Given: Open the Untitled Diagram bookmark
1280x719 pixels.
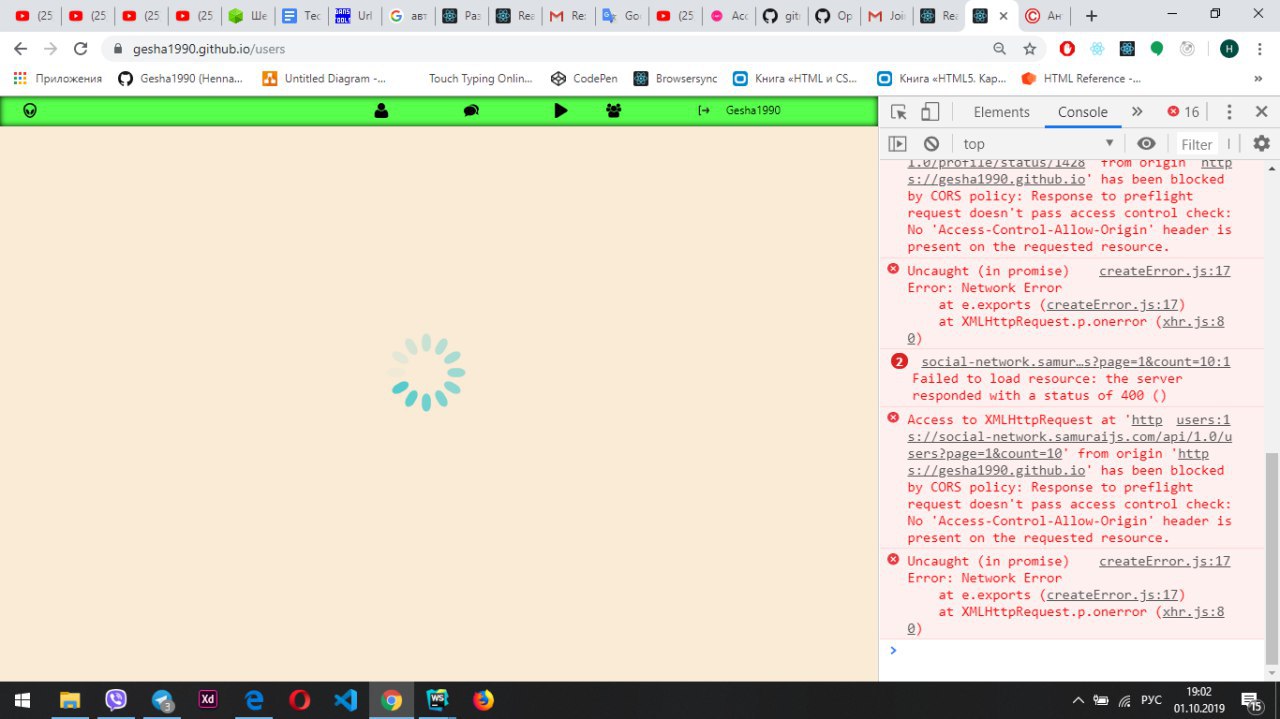Looking at the screenshot, I should tap(325, 79).
